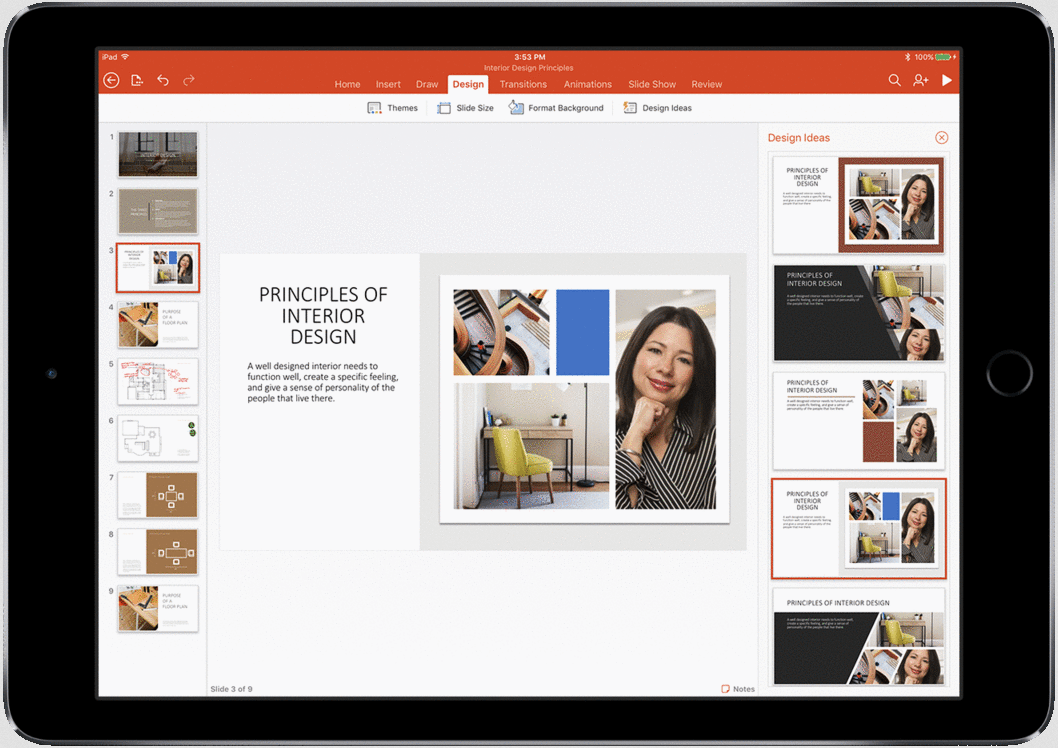Screen dimensions: 1058x748
Task: Click the Slide Size icon
Action: click(443, 108)
